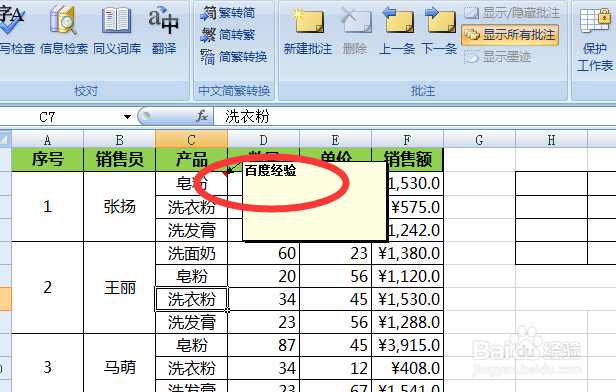Toggle 显示所有批注 button
This screenshot has height=392, width=616.
pyautogui.click(x=510, y=35)
